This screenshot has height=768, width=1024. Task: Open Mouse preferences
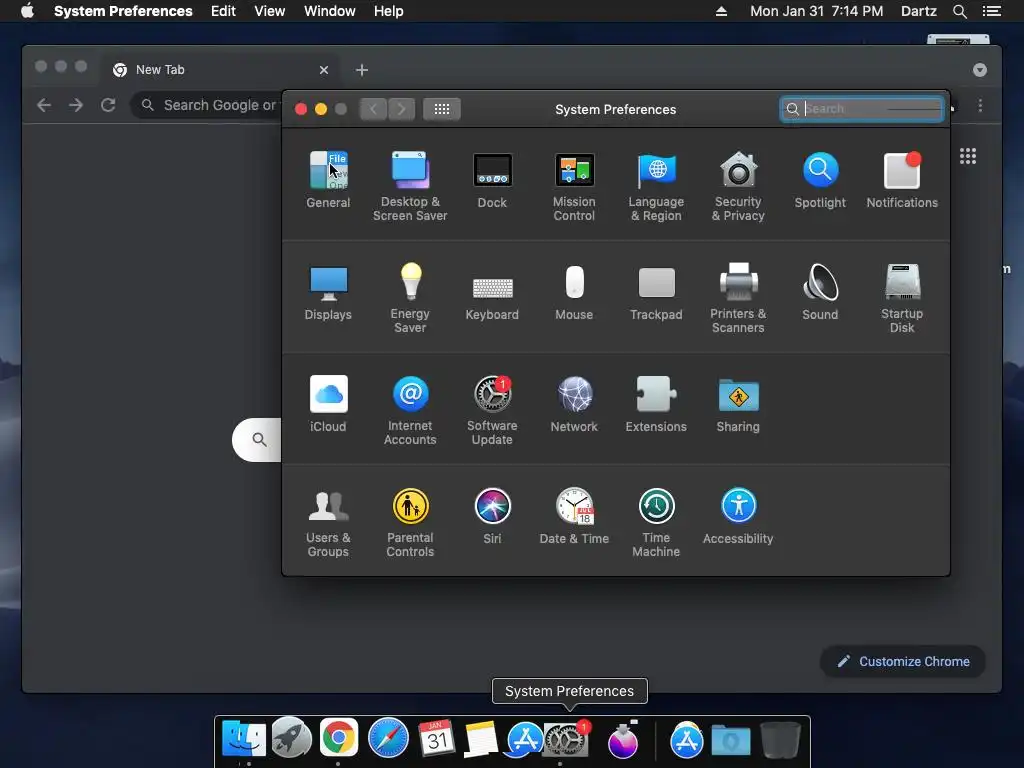pyautogui.click(x=574, y=292)
